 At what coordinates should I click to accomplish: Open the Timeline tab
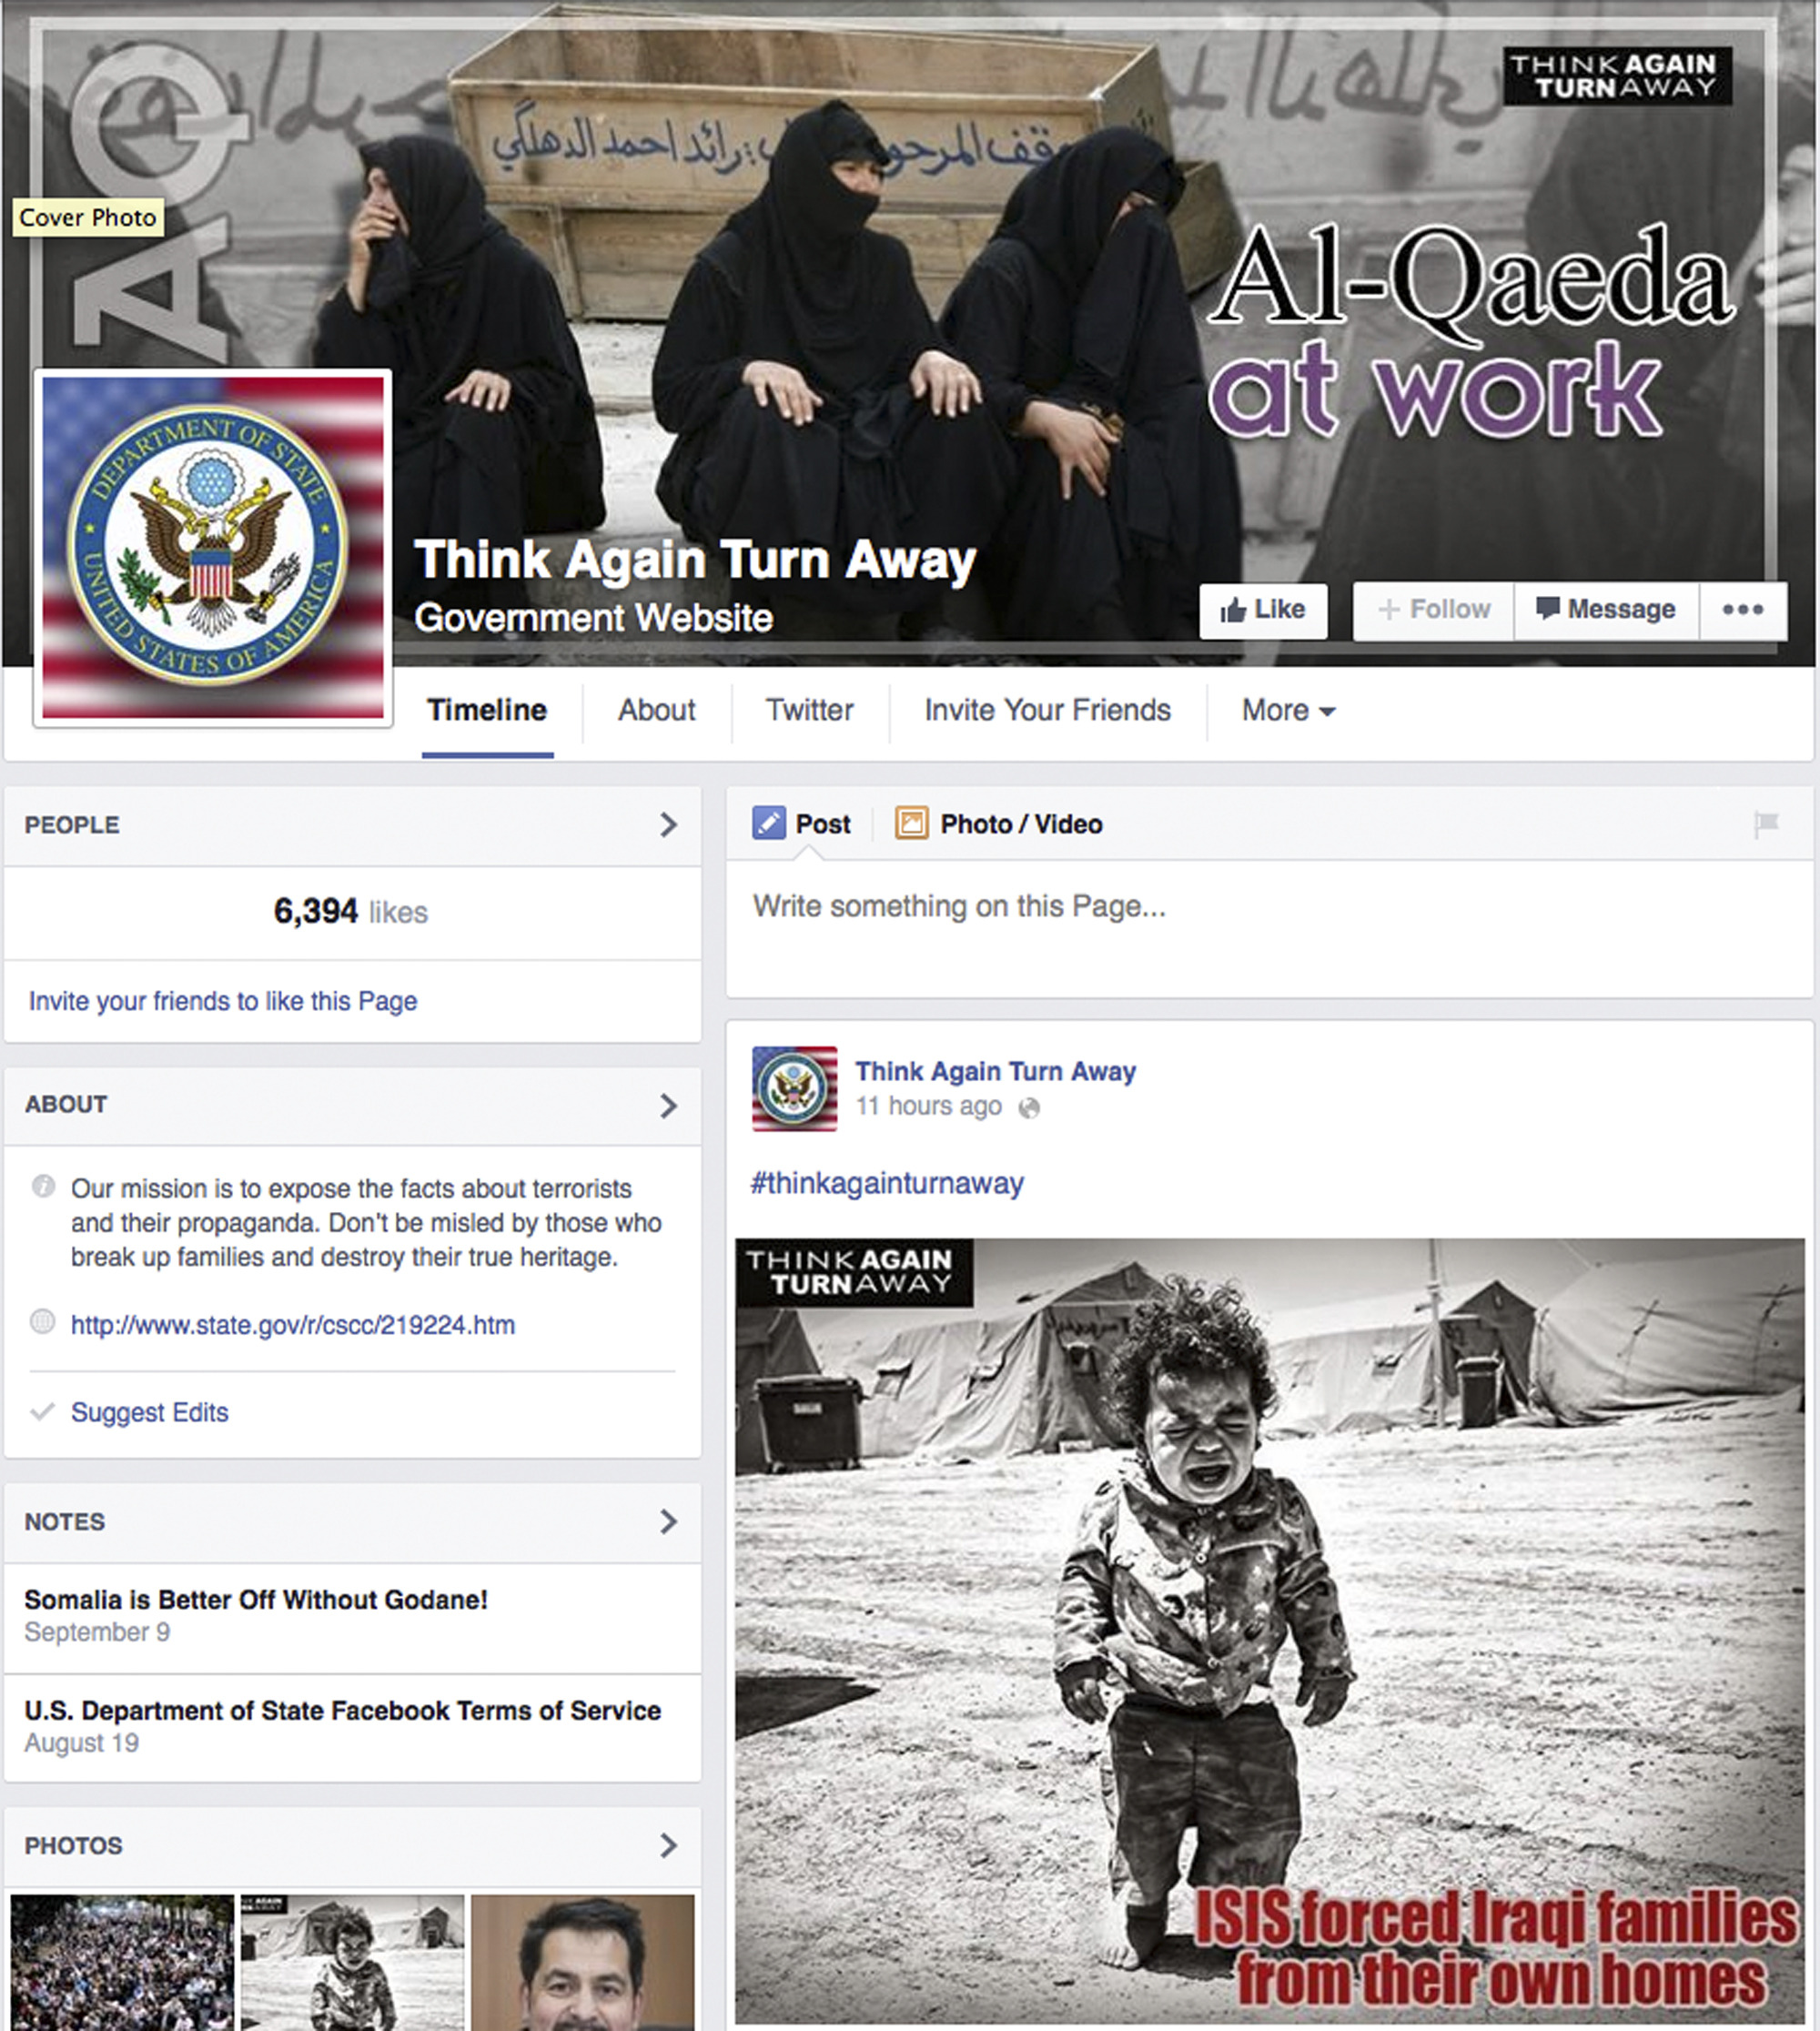coord(487,710)
